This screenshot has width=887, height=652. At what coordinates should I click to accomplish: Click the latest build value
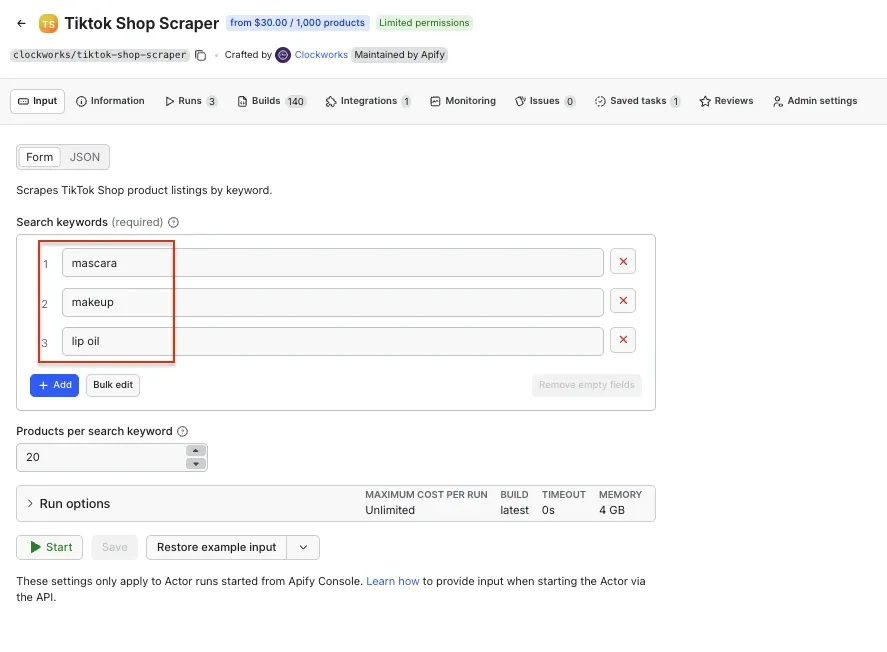point(514,510)
